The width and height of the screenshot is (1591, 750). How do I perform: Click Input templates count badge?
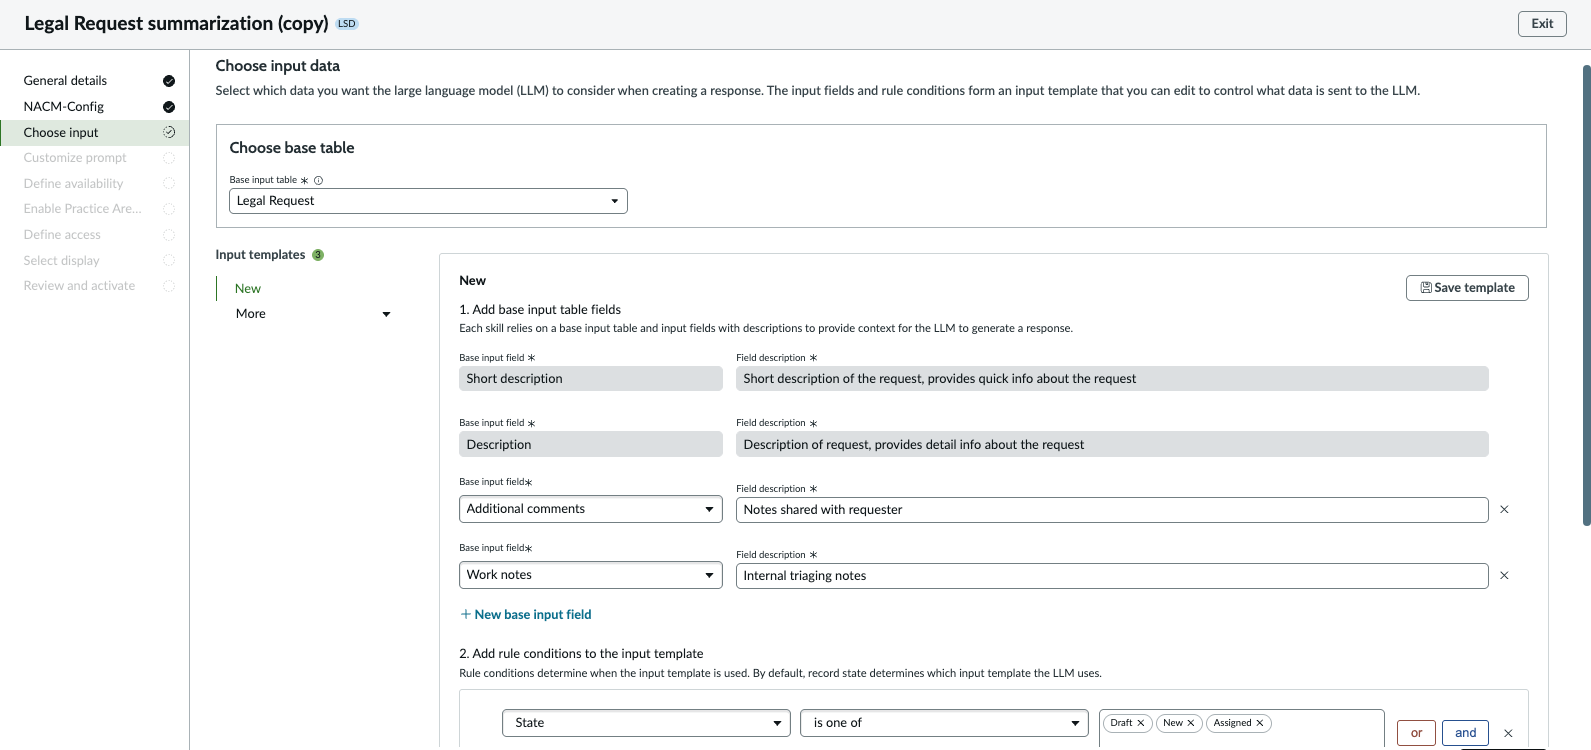click(x=318, y=255)
